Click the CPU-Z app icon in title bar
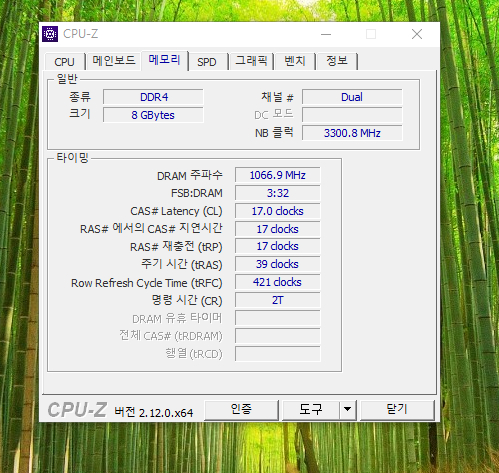This screenshot has width=499, height=473. click(x=50, y=34)
